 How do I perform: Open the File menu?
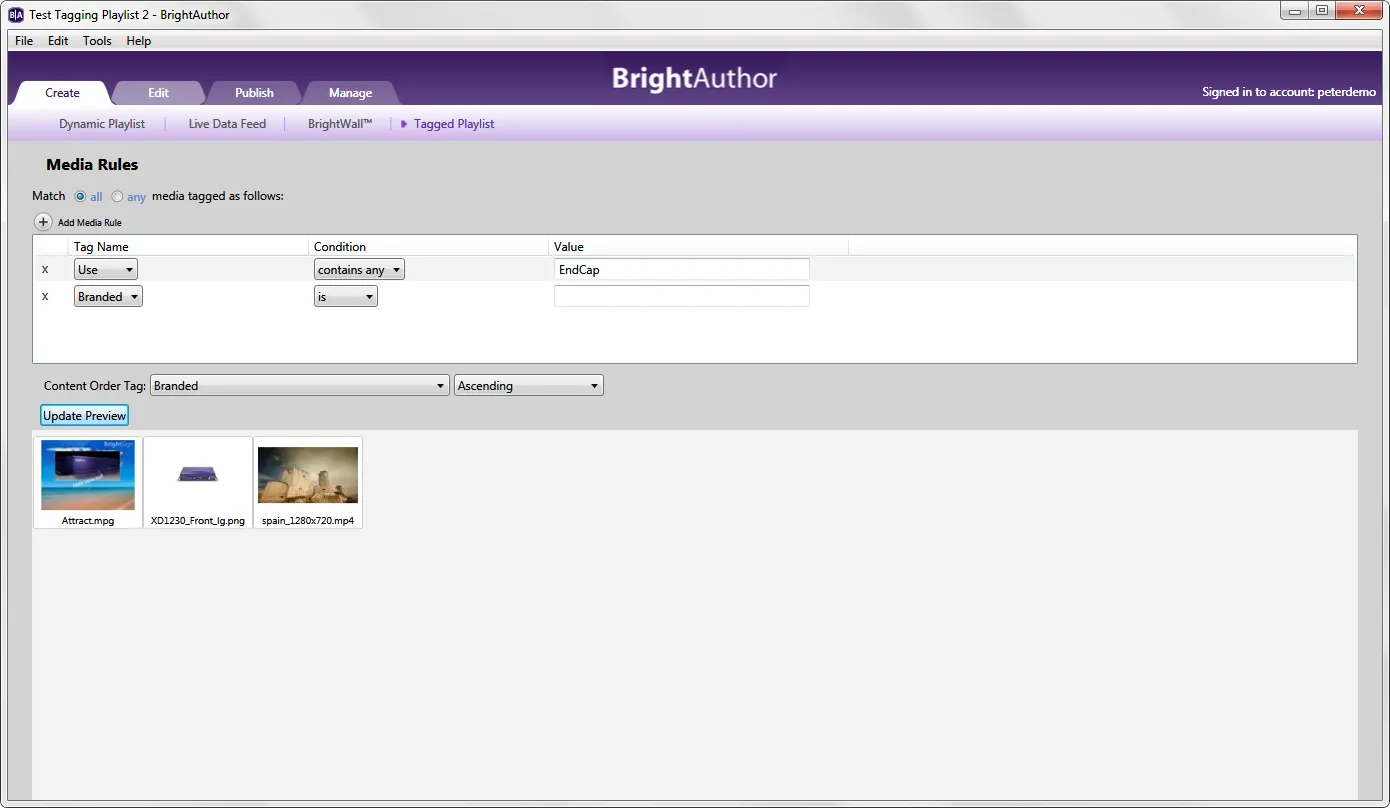pos(24,41)
